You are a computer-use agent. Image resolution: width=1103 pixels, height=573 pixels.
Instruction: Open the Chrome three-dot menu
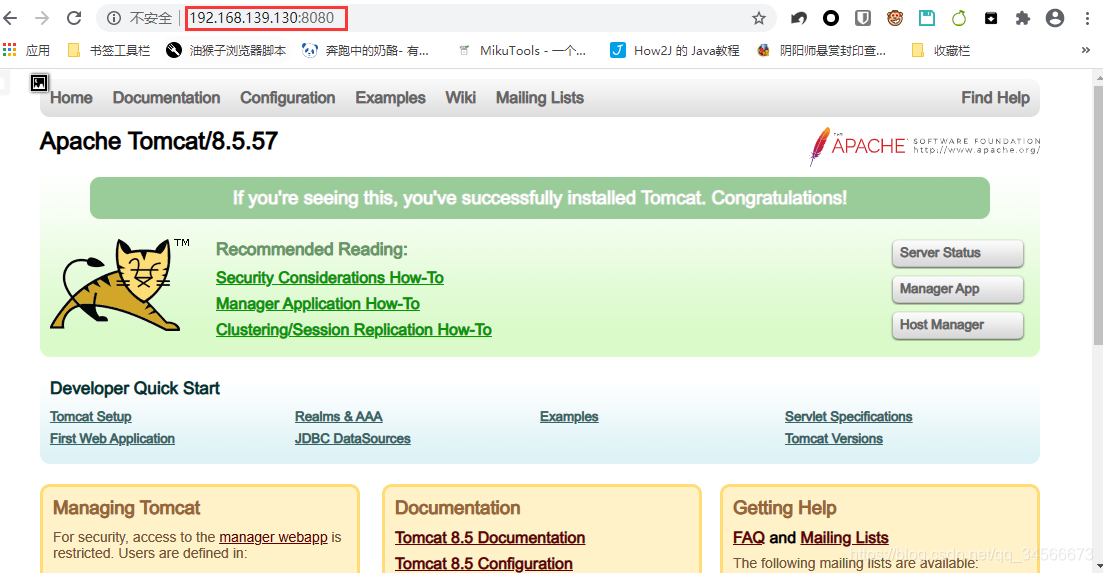coord(1088,18)
